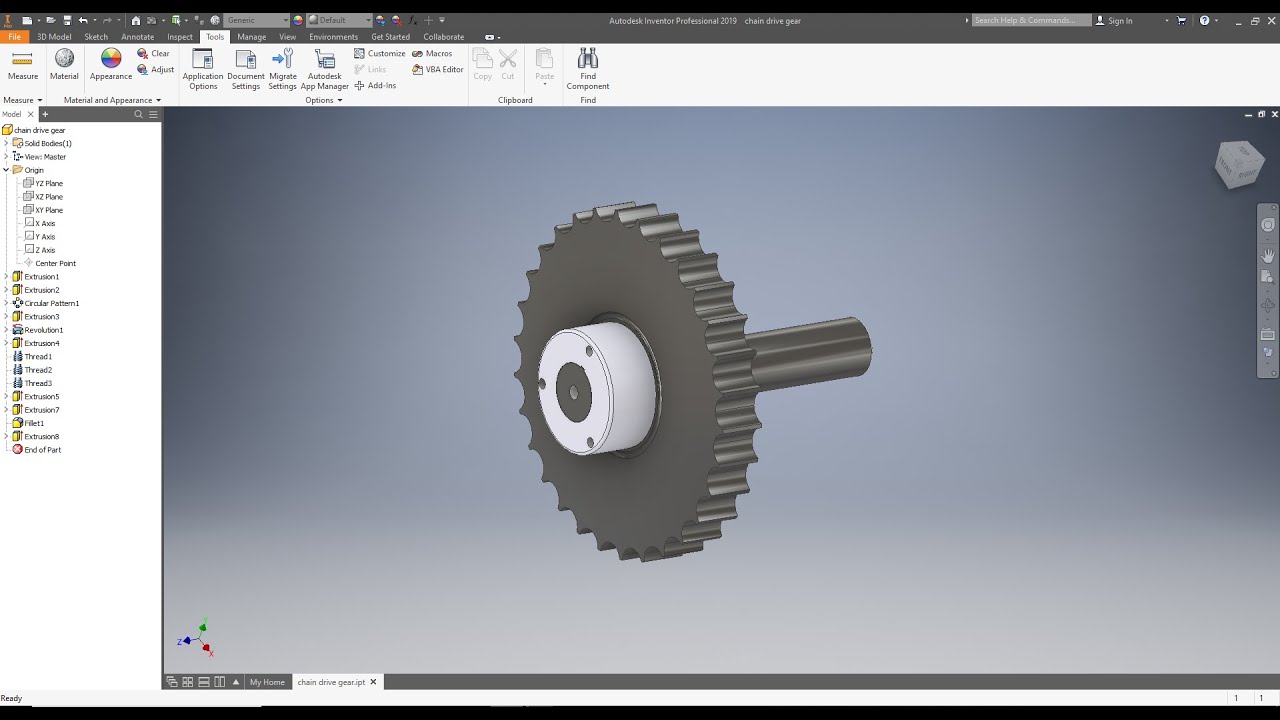Switch to the 3D Model tab
The height and width of the screenshot is (720, 1280).
[54, 37]
